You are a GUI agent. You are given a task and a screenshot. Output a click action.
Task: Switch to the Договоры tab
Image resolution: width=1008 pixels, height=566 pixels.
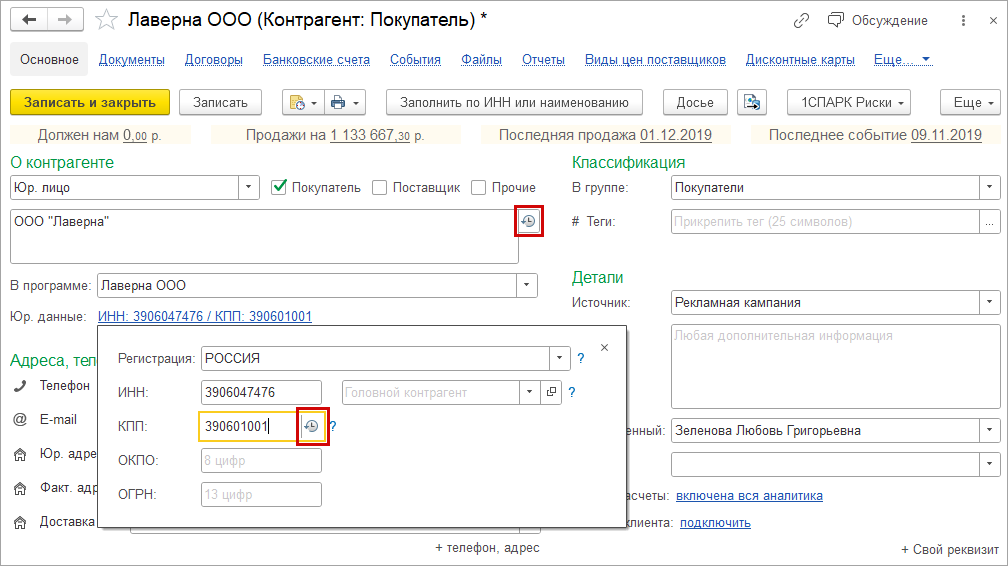(214, 60)
